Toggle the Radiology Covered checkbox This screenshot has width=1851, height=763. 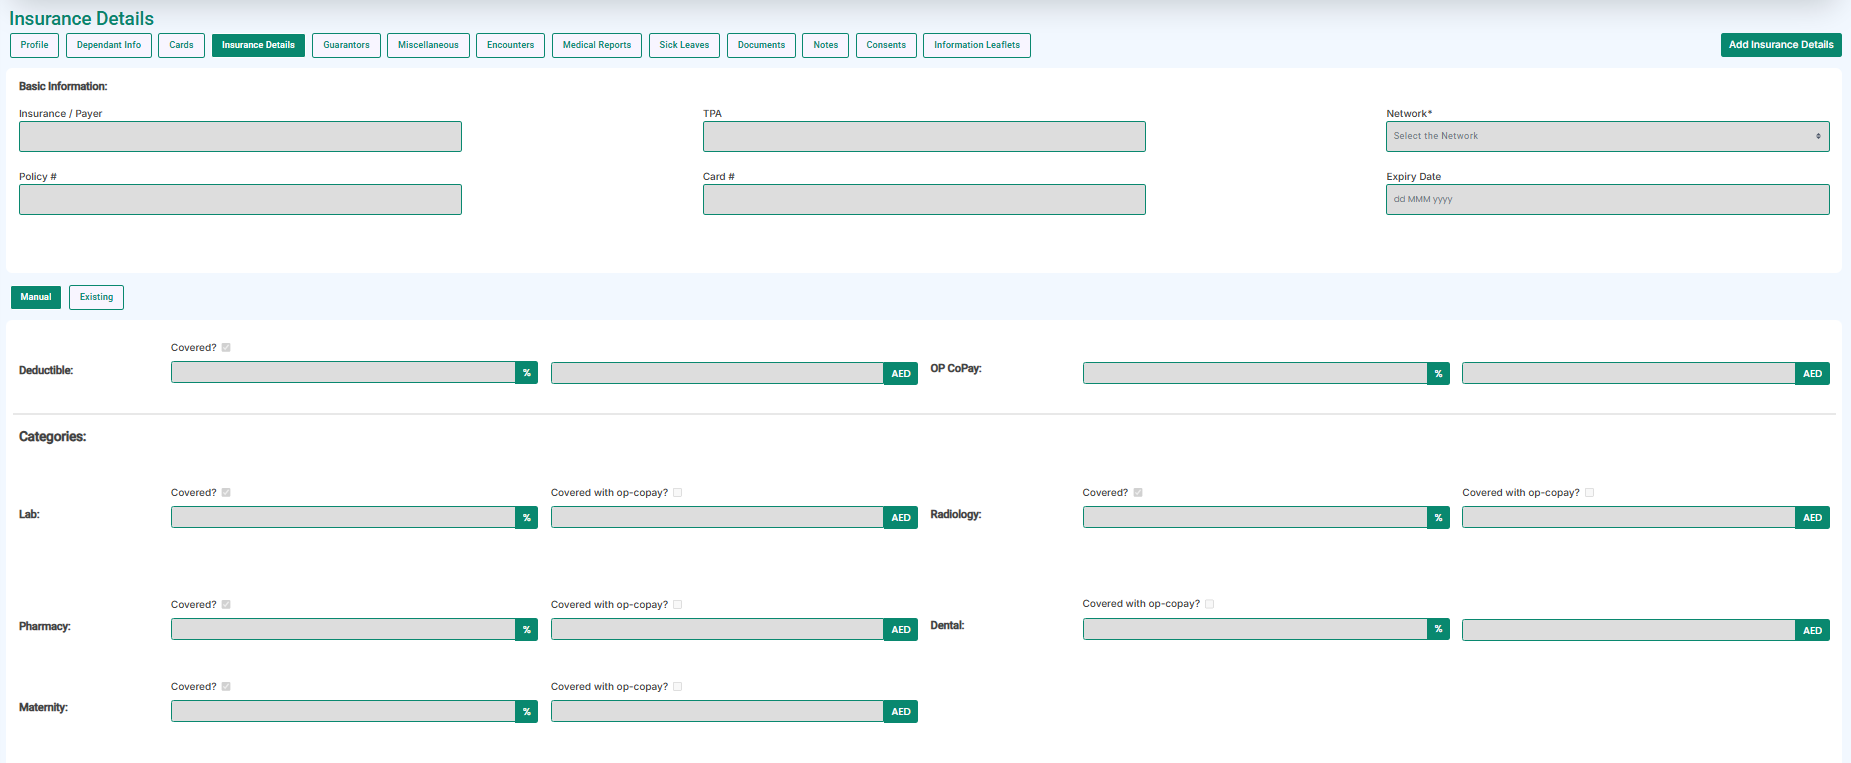coord(1138,493)
